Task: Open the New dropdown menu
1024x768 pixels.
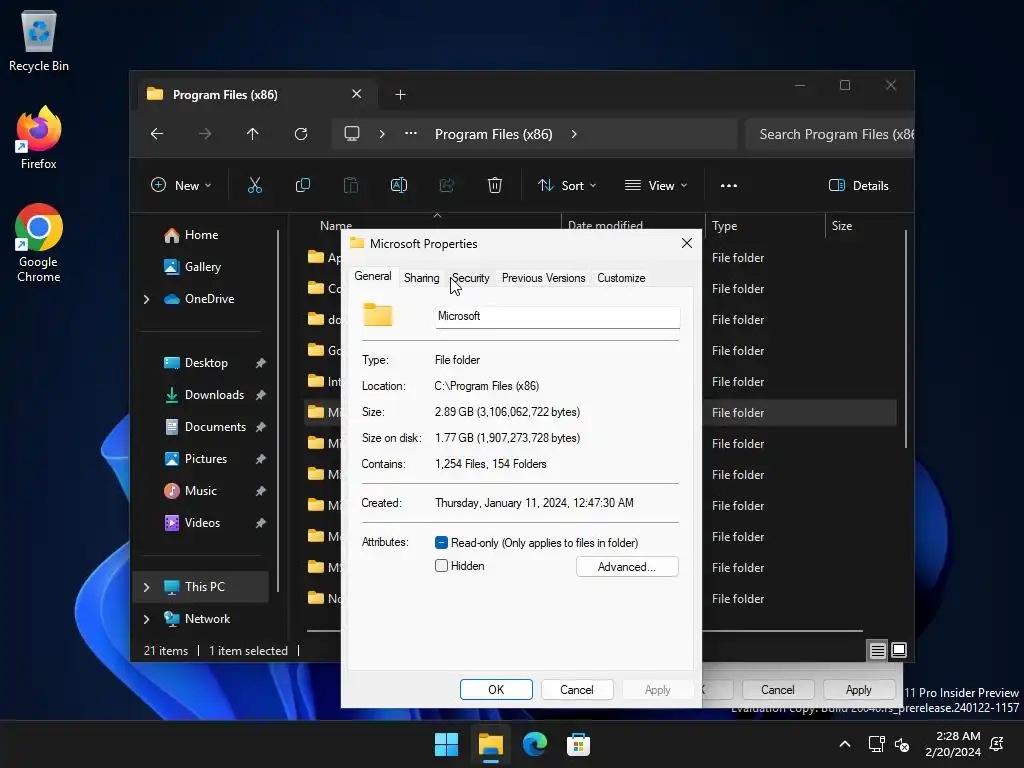Action: click(181, 185)
